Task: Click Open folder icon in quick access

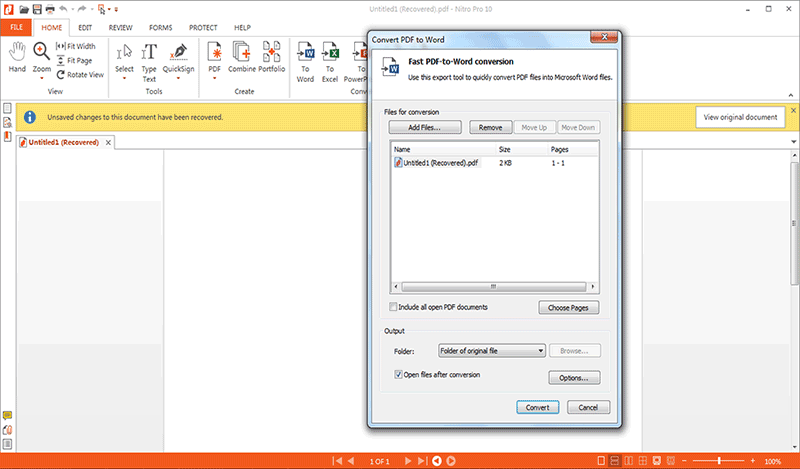Action: [x=24, y=9]
